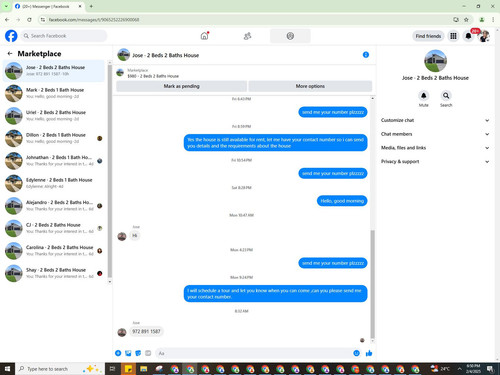
Task: Select the Messenger Facebook browser tab
Action: tap(48, 6)
